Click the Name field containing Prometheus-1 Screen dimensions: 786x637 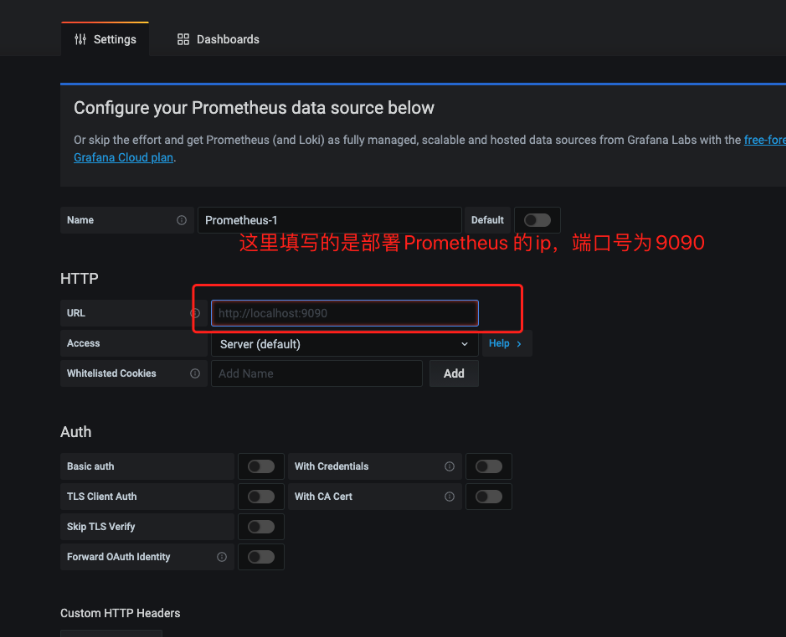pos(329,220)
